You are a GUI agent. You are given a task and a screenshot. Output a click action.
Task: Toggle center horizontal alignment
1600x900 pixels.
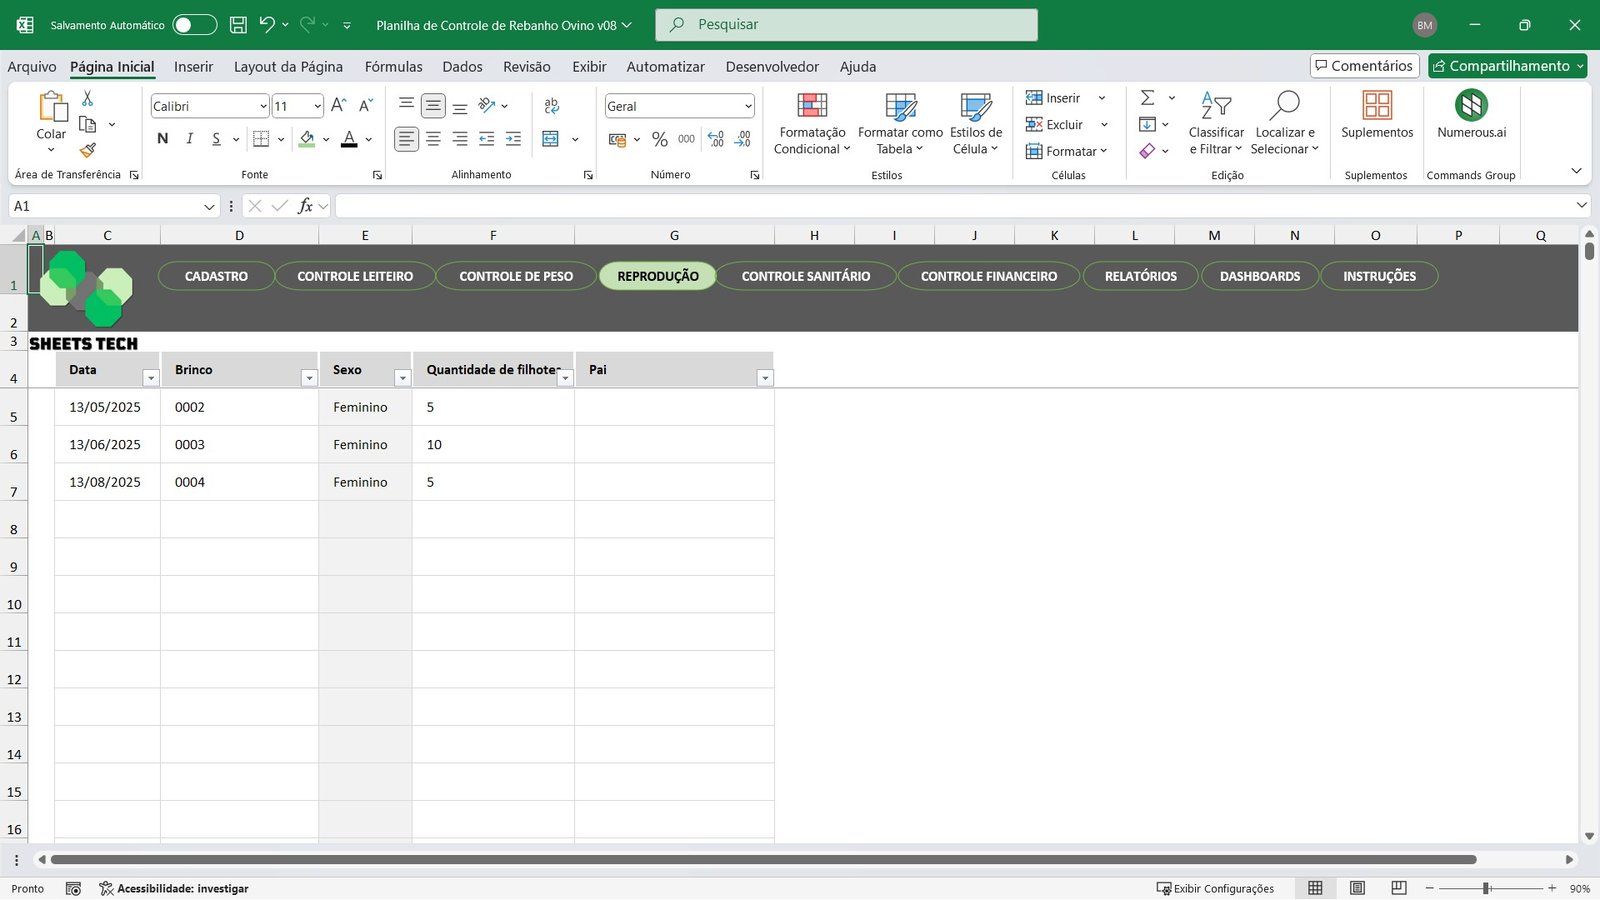433,139
